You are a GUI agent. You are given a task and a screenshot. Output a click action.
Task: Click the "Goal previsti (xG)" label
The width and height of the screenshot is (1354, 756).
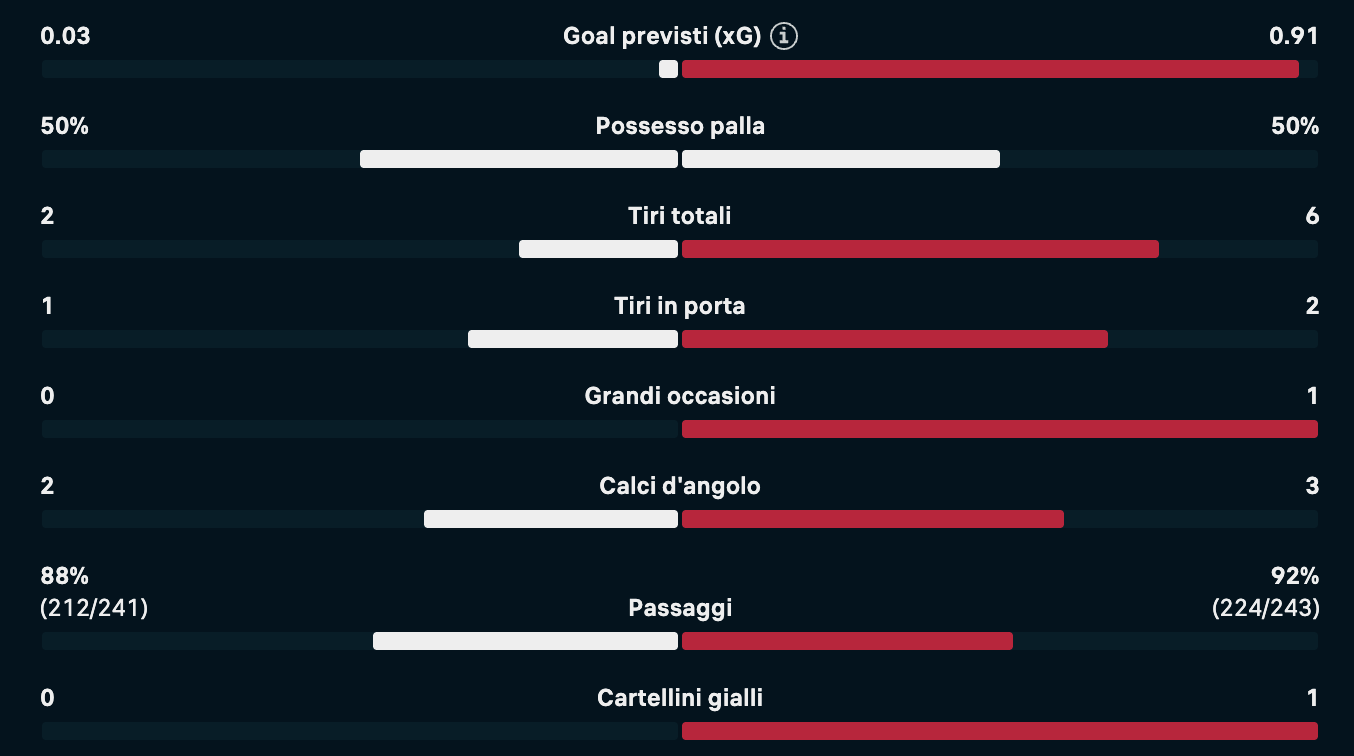point(662,37)
